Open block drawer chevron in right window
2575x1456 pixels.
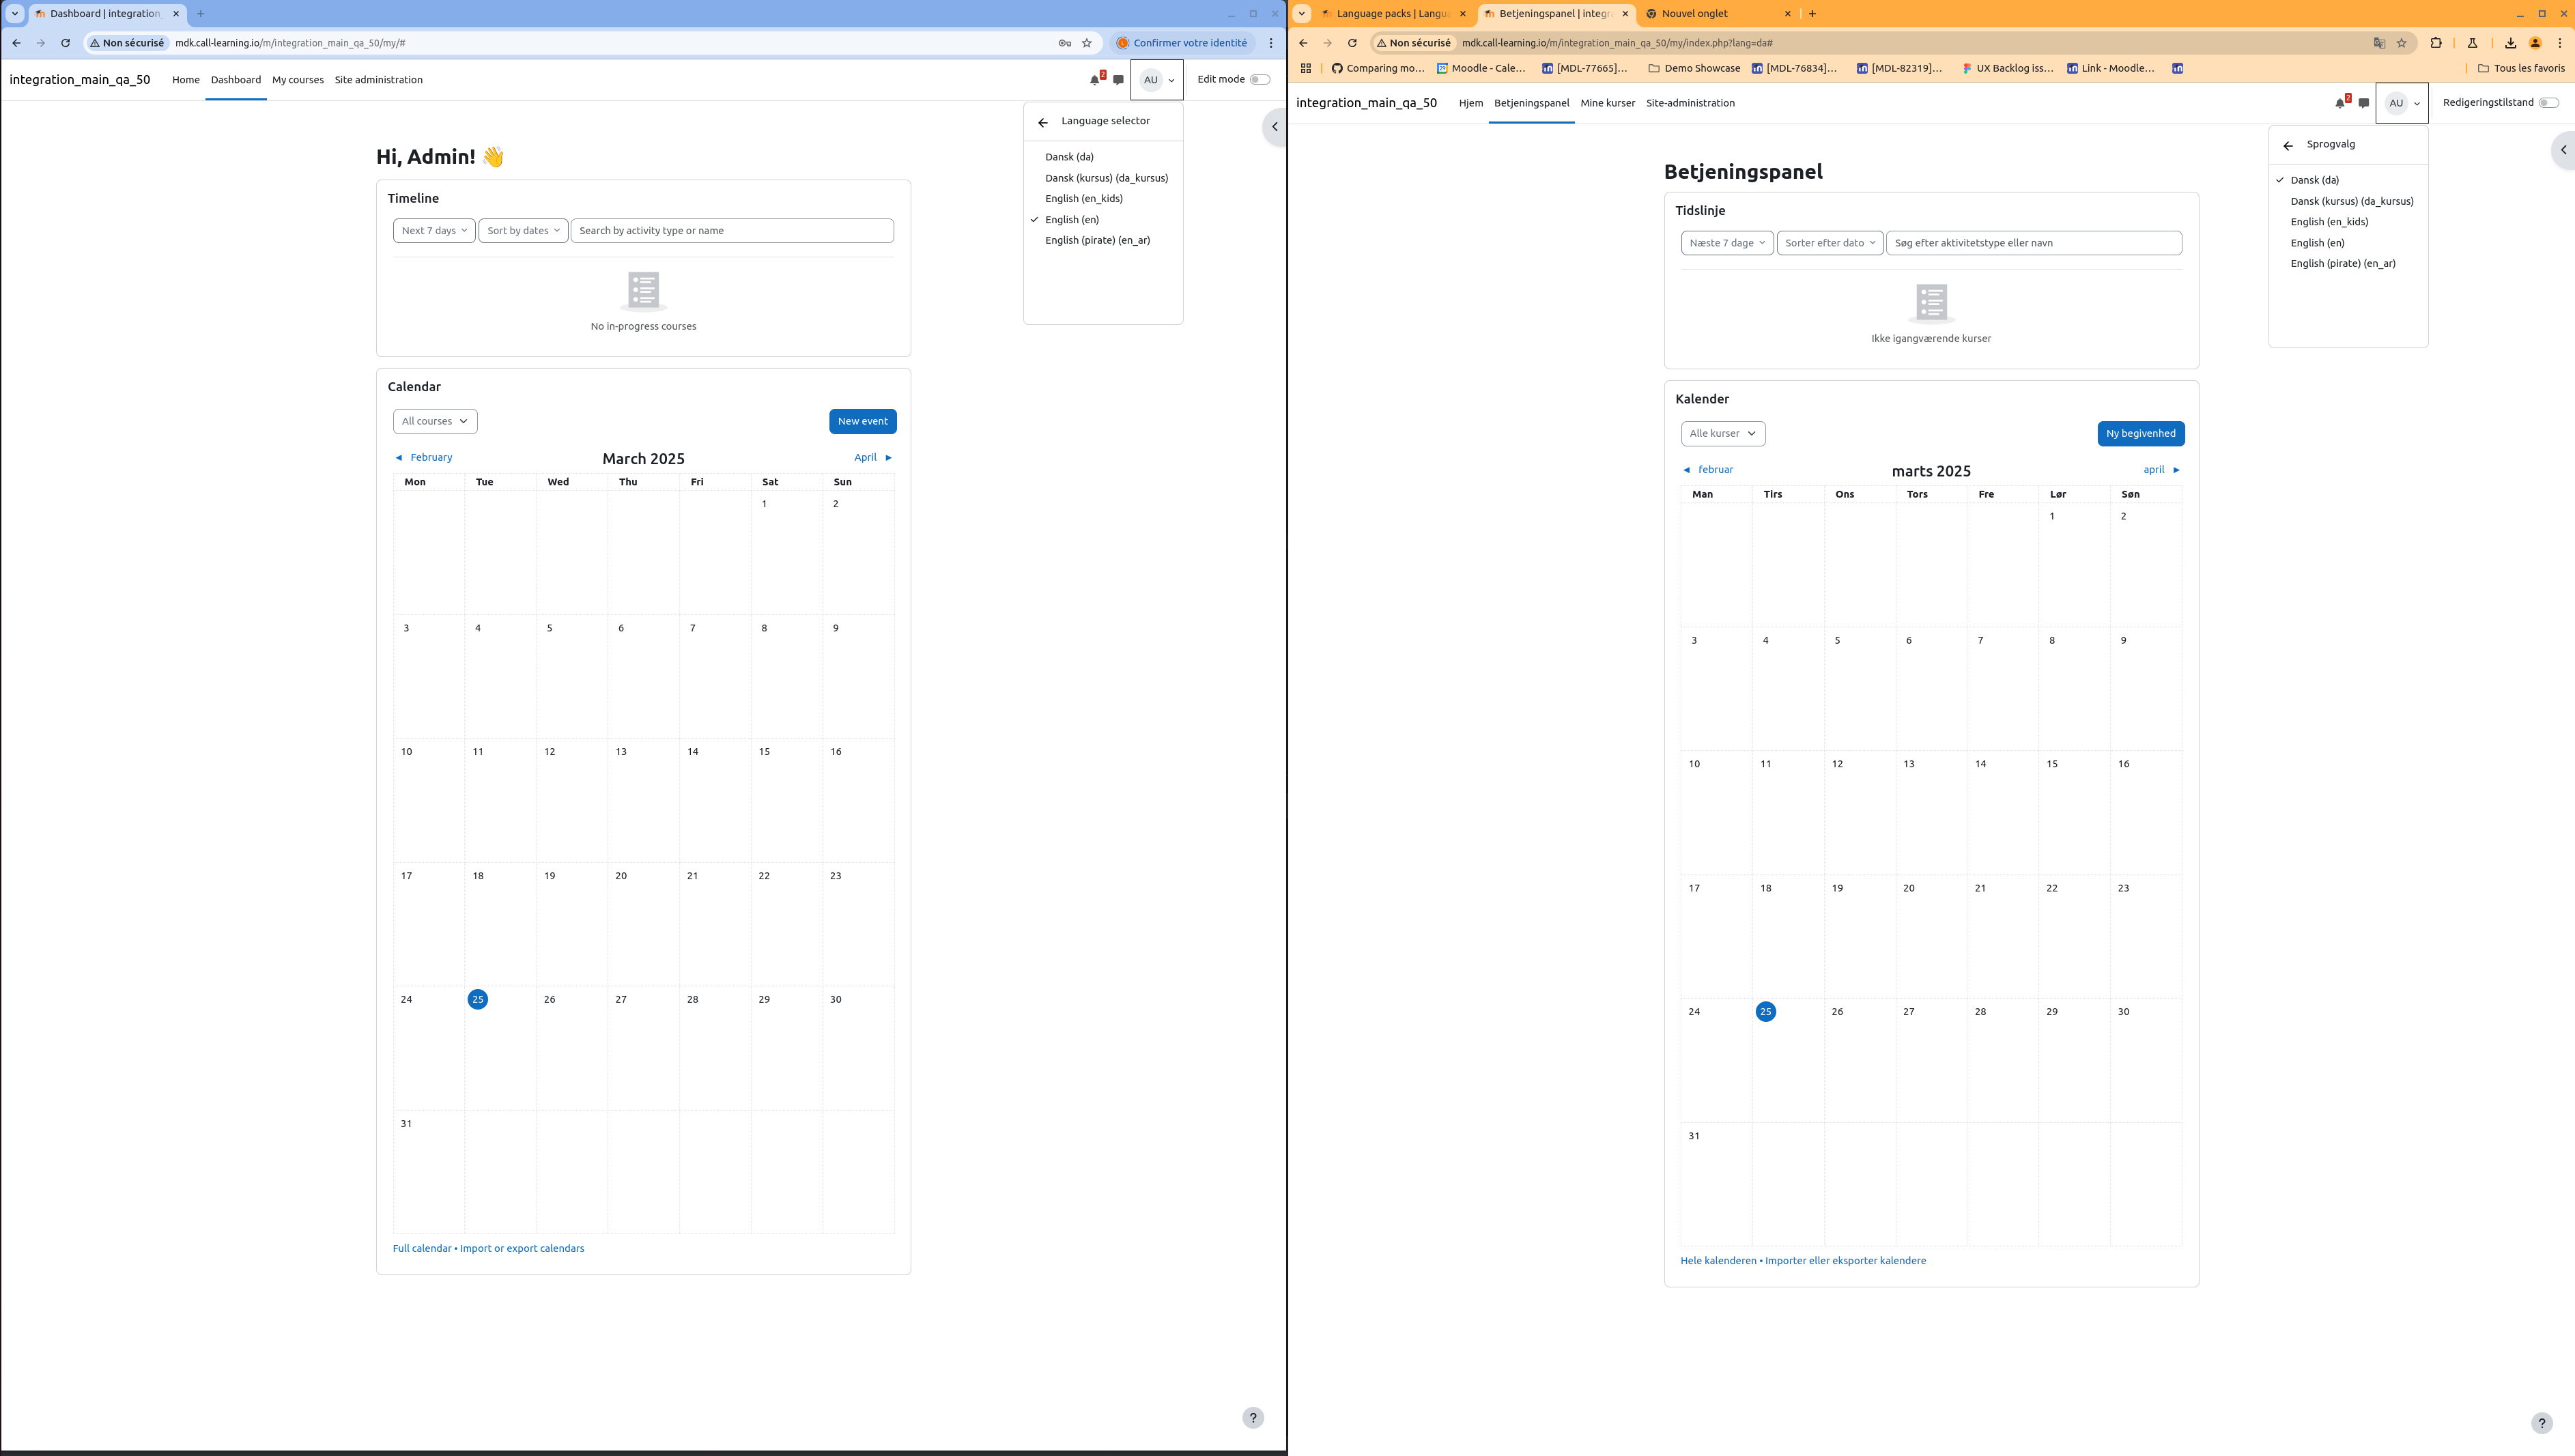point(2563,150)
